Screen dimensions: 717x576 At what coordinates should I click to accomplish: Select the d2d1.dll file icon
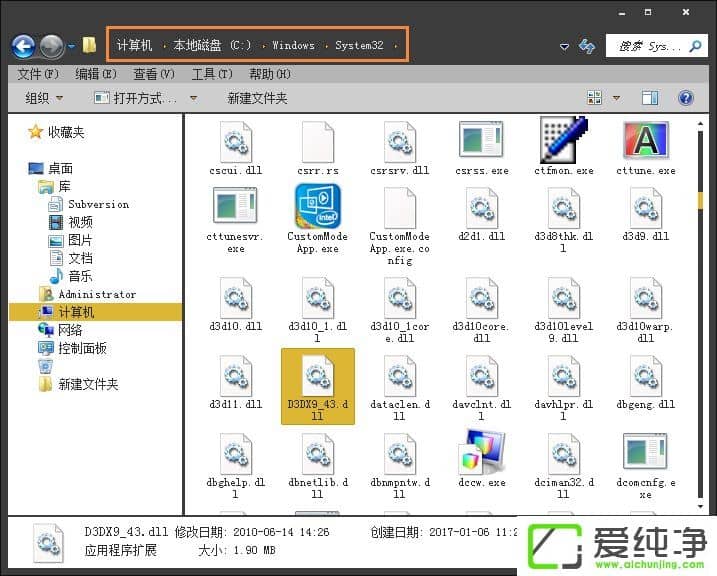click(x=482, y=208)
